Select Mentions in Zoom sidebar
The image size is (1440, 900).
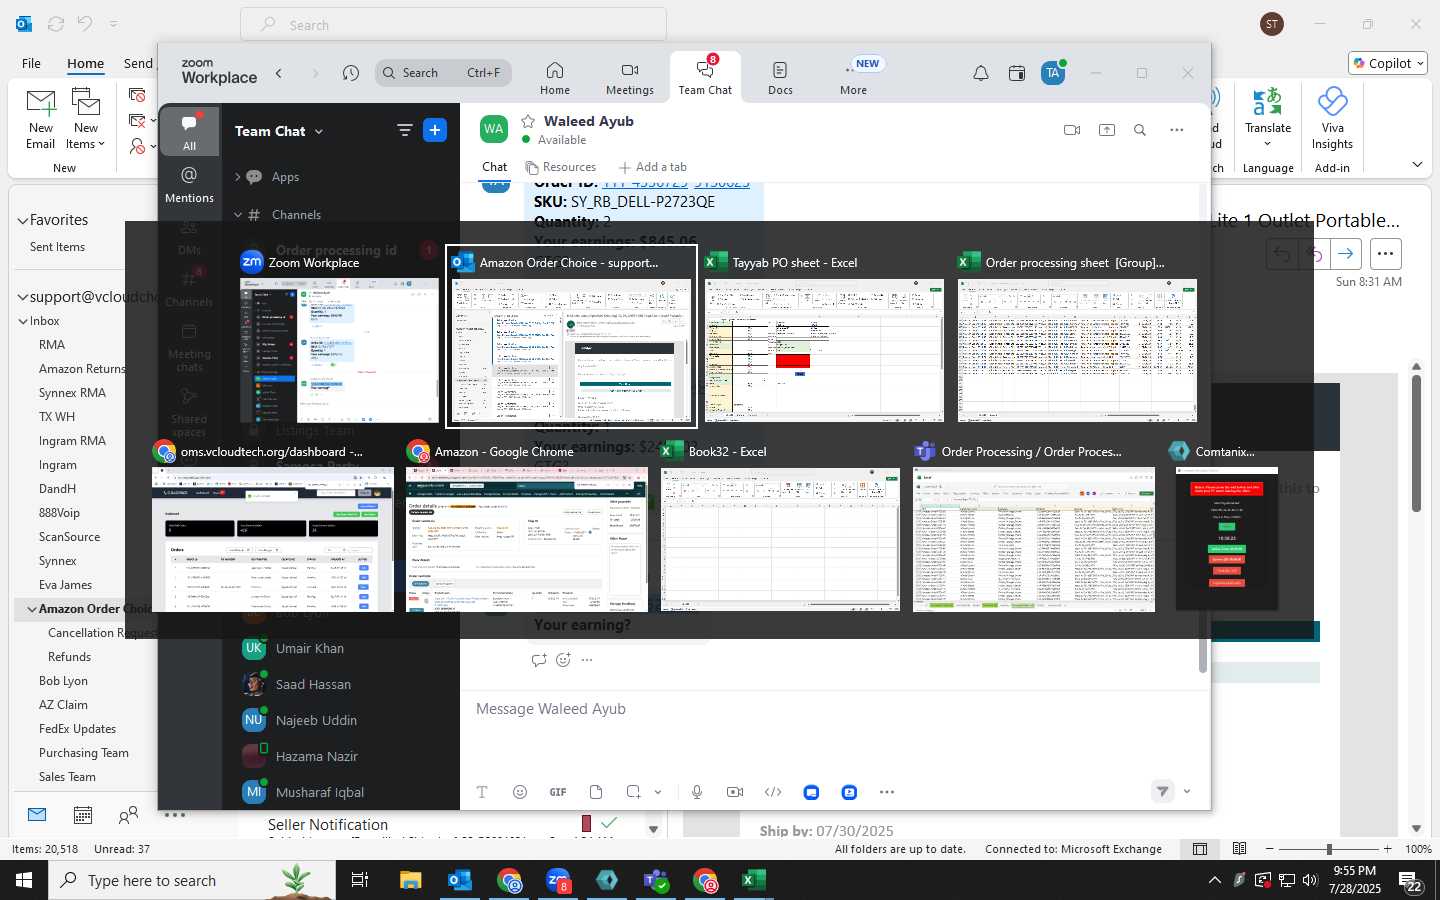tap(189, 185)
